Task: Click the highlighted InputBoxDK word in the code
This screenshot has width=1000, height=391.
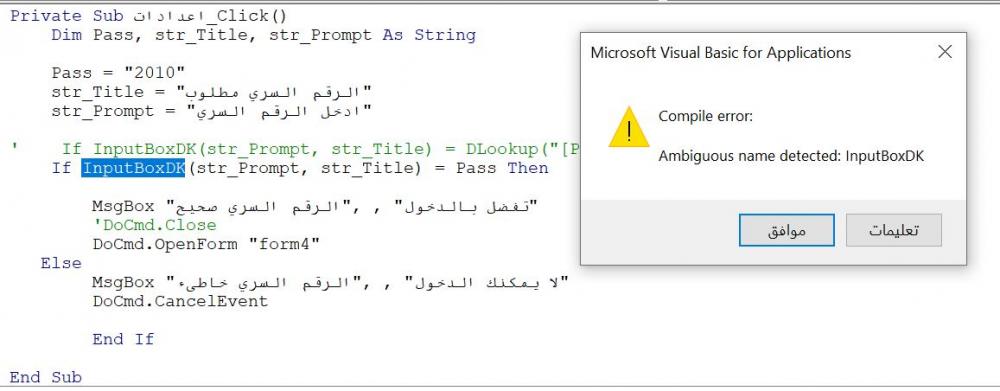Action: pyautogui.click(x=133, y=168)
